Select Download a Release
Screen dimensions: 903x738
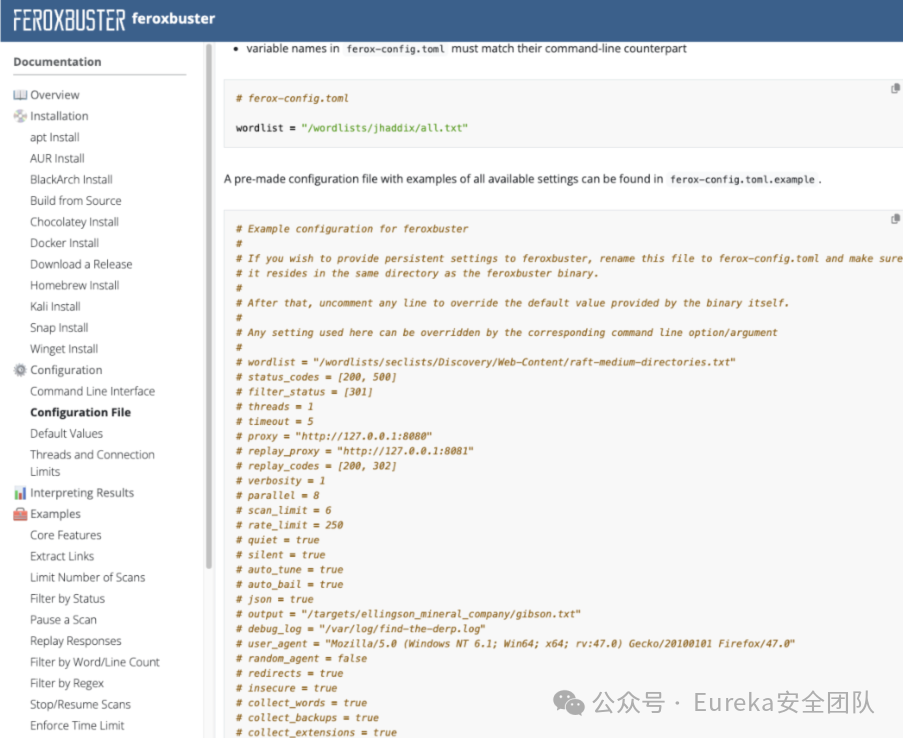(x=81, y=264)
